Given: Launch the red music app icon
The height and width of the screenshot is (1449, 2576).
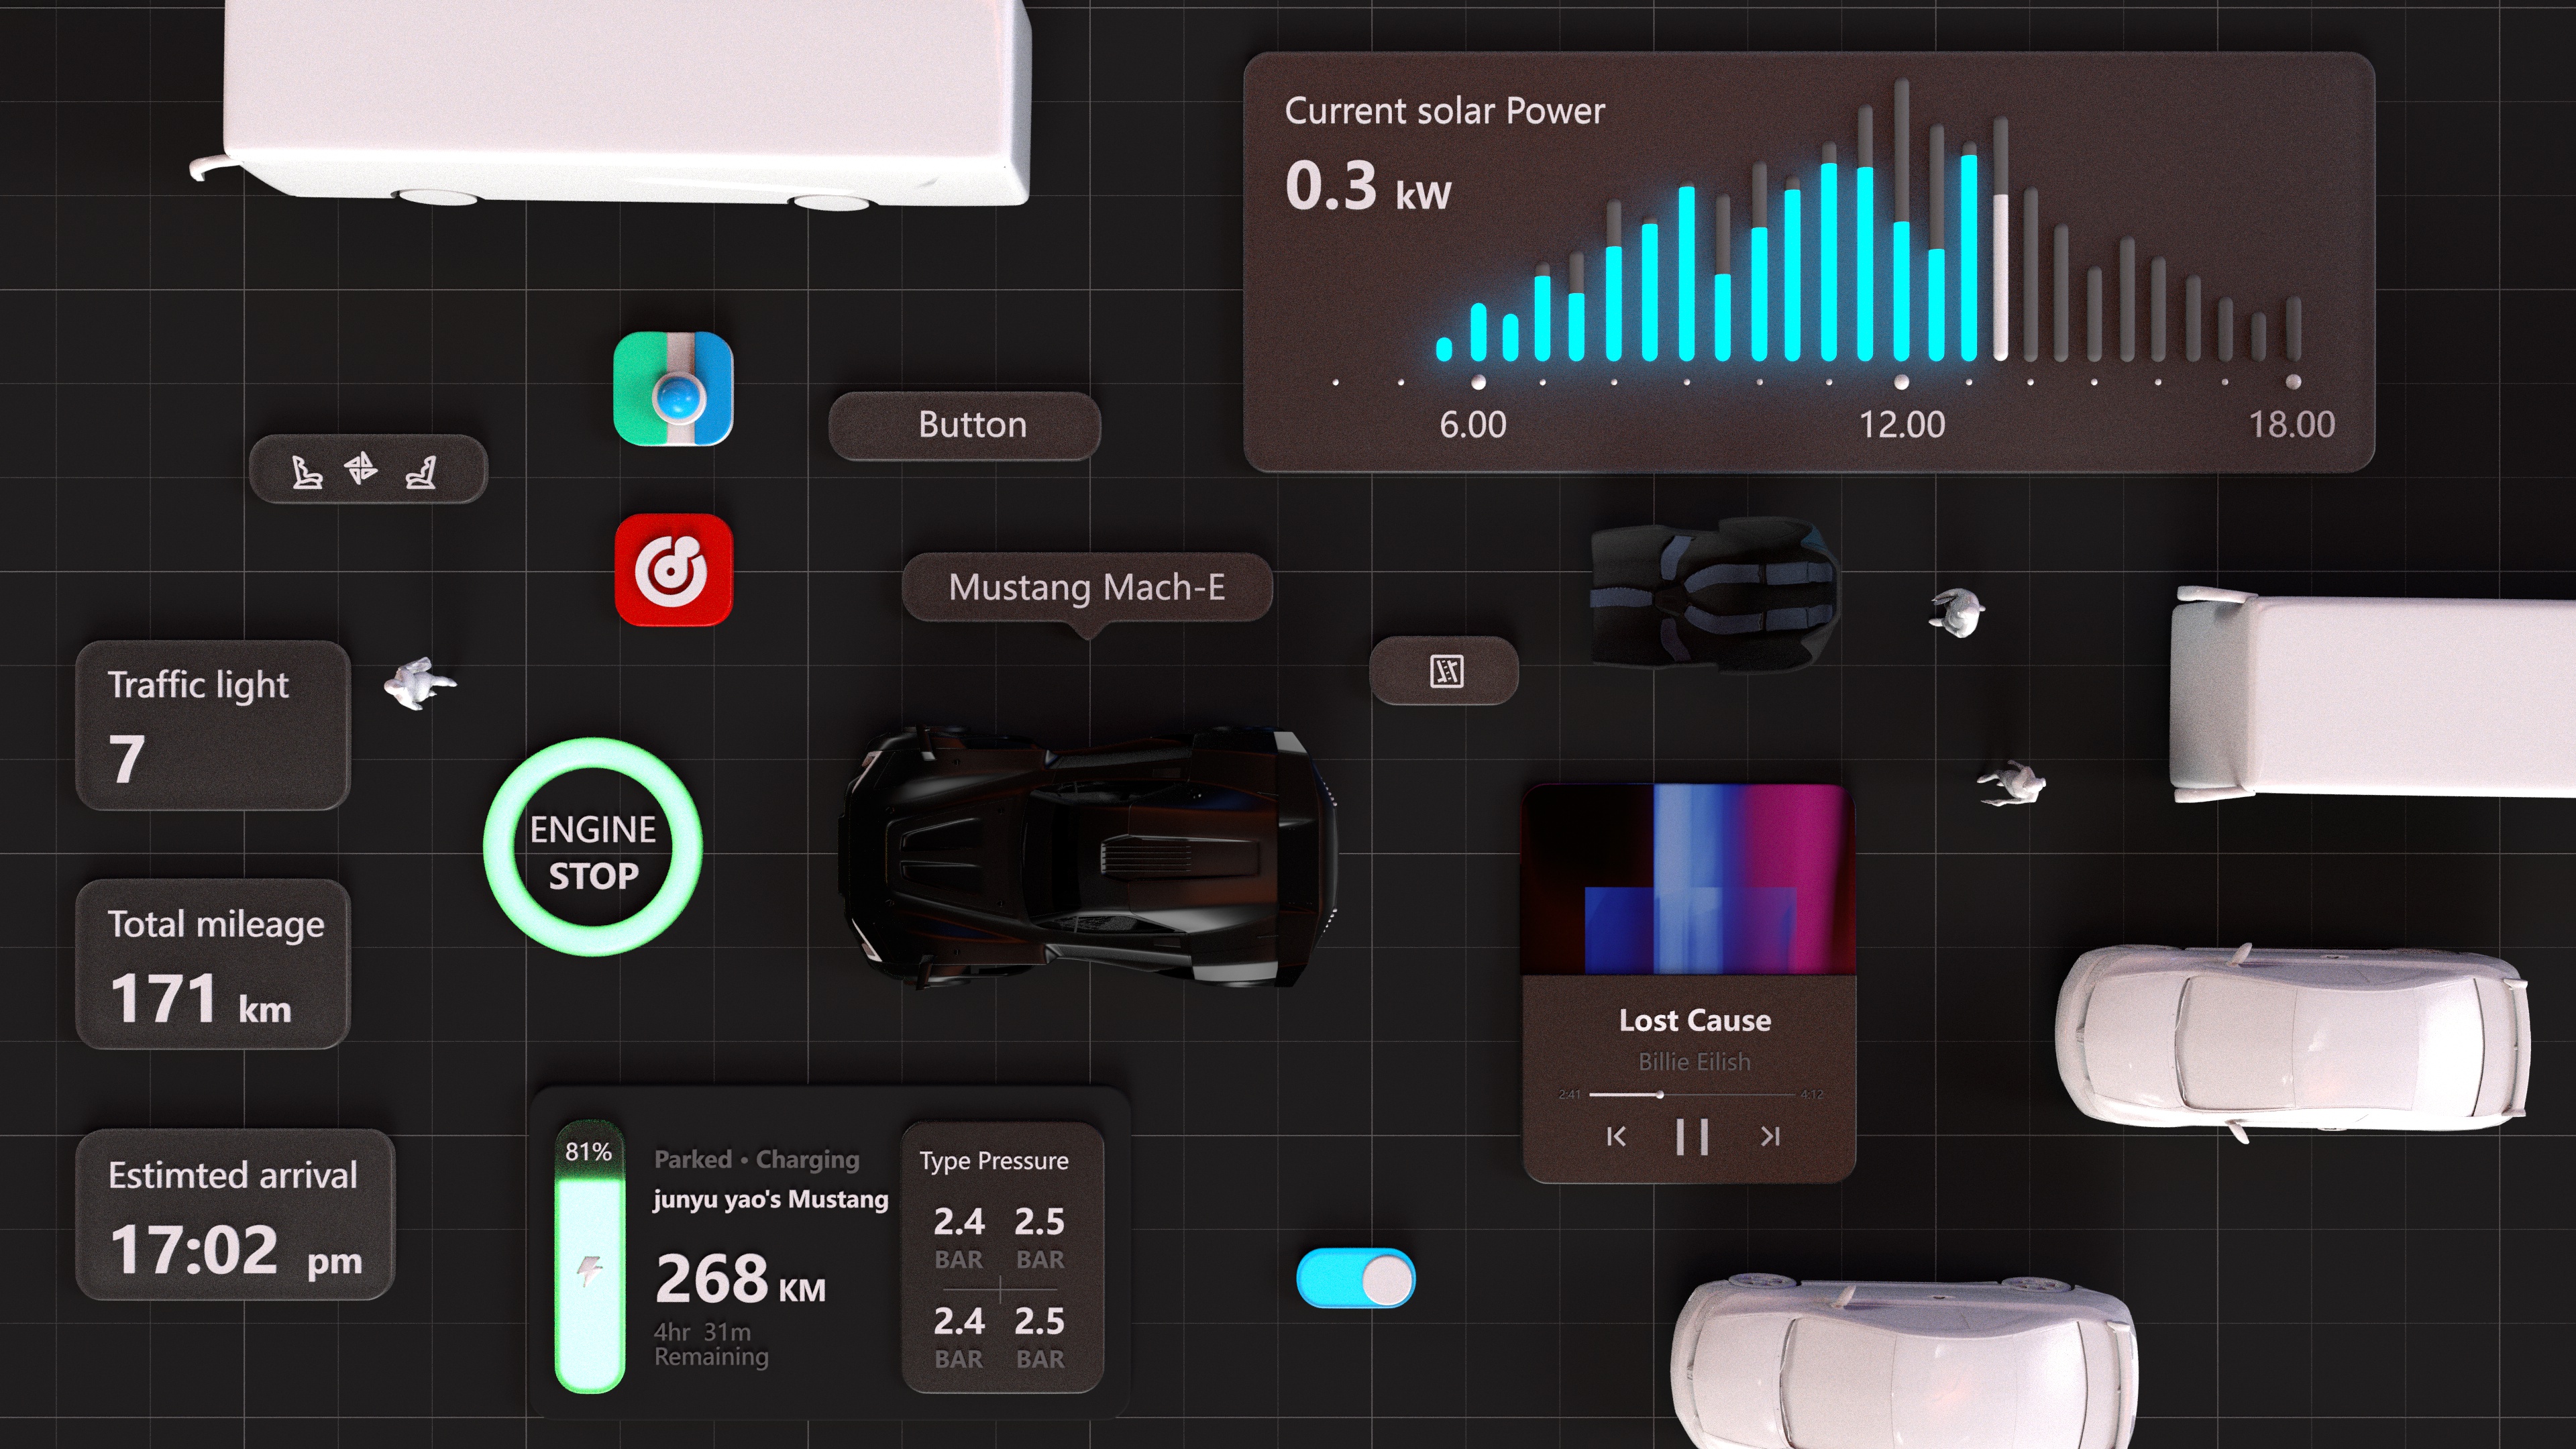Looking at the screenshot, I should (x=673, y=570).
